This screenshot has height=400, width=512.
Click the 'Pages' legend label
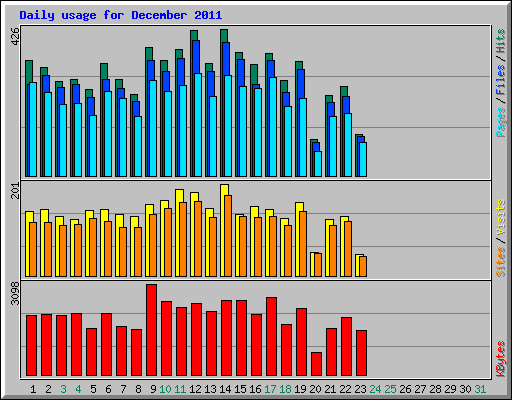pyautogui.click(x=501, y=122)
